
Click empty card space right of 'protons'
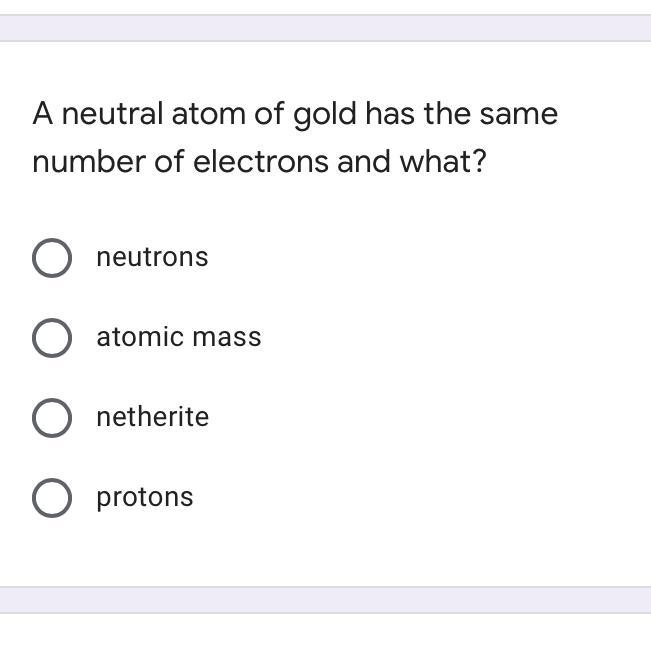(415, 498)
